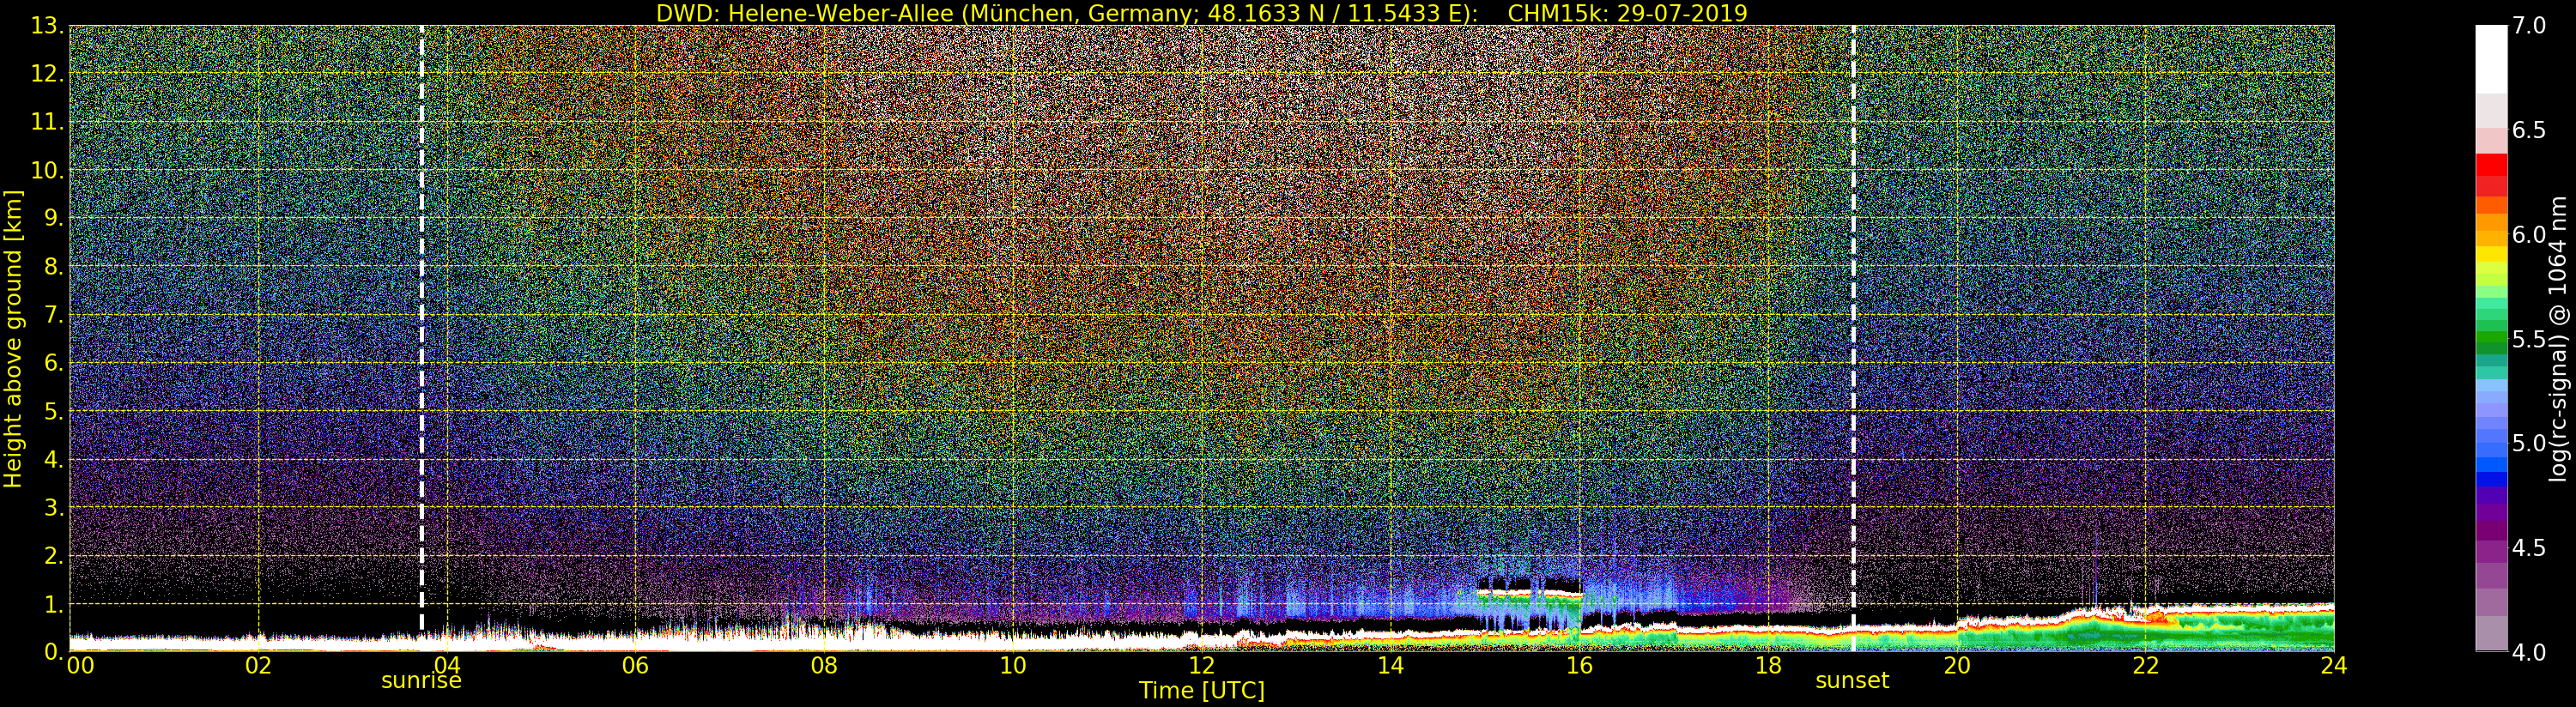The width and height of the screenshot is (2576, 707).
Task: Select the height axis tick '8.'
Action: pyautogui.click(x=54, y=267)
